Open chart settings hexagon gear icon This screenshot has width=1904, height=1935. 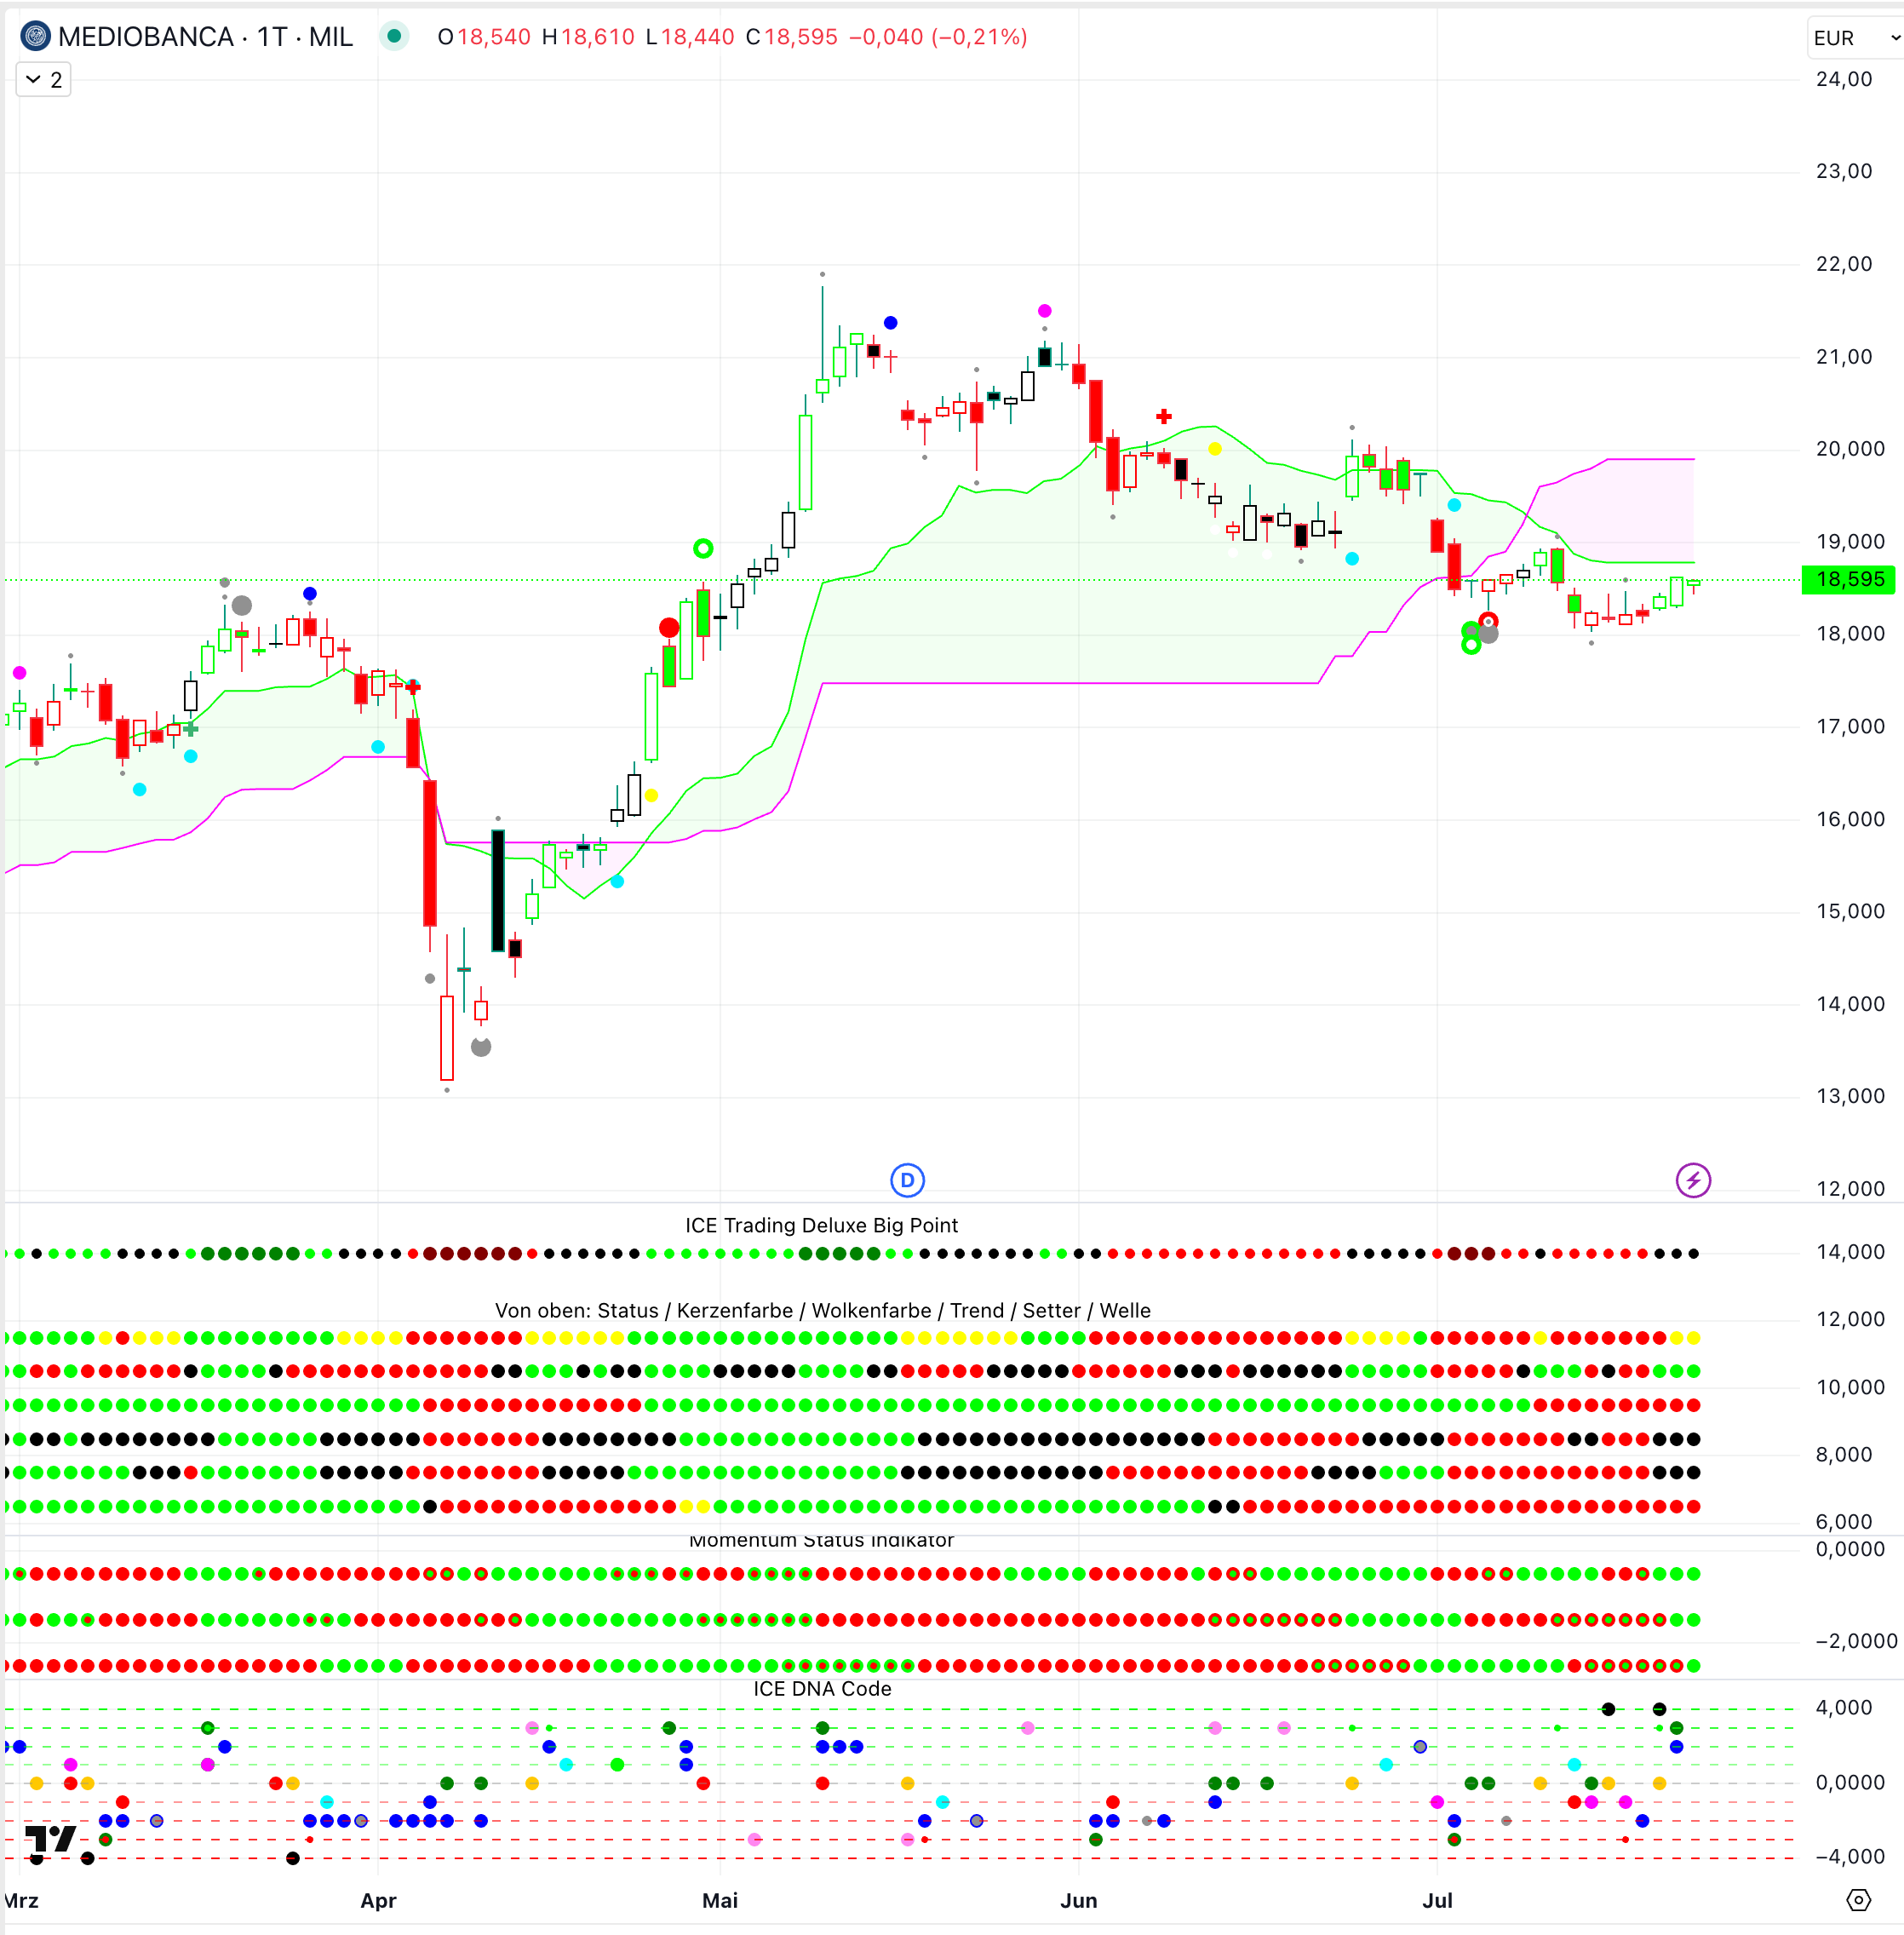click(x=1858, y=1900)
